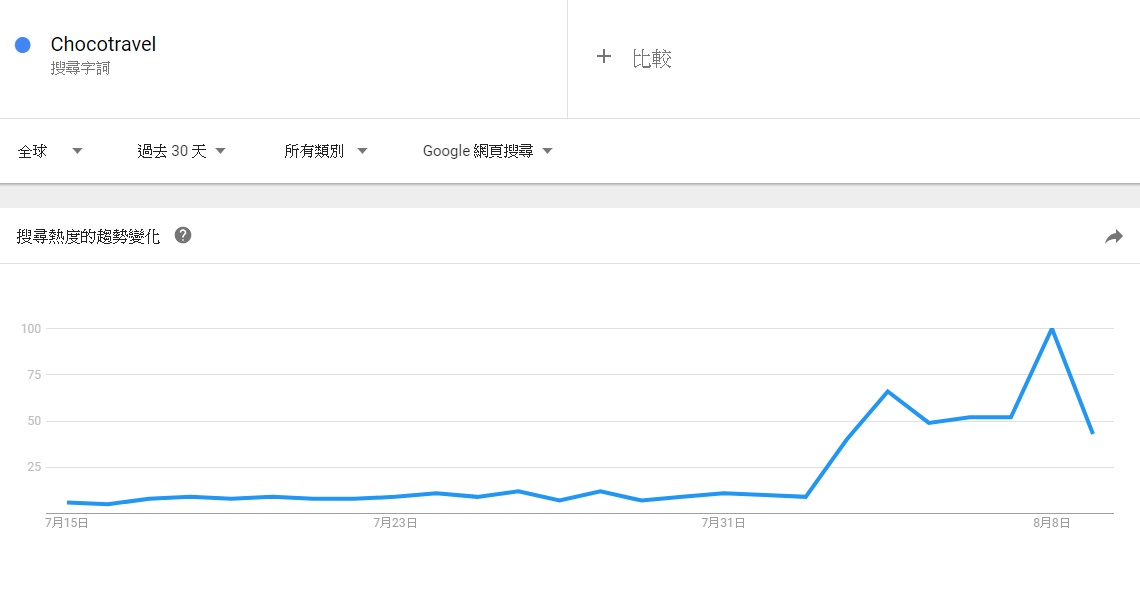Click the arrow next to 所有類別
Image resolution: width=1140 pixels, height=589 pixels.
[362, 151]
